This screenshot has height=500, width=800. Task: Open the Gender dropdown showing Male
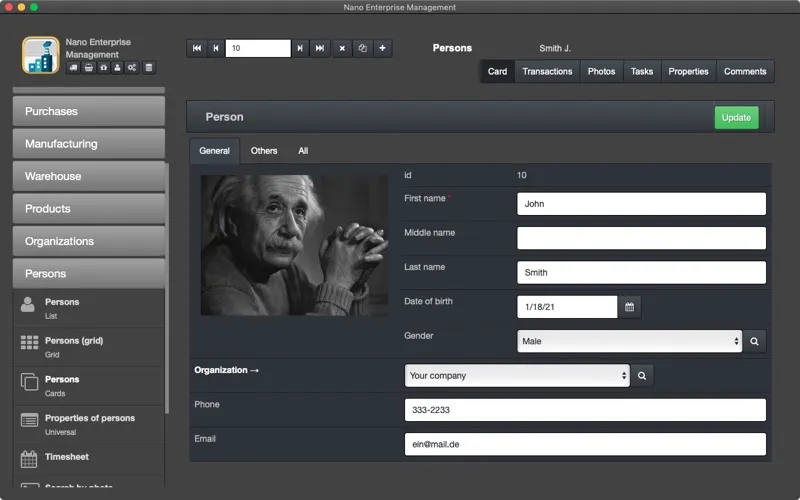pyautogui.click(x=629, y=341)
